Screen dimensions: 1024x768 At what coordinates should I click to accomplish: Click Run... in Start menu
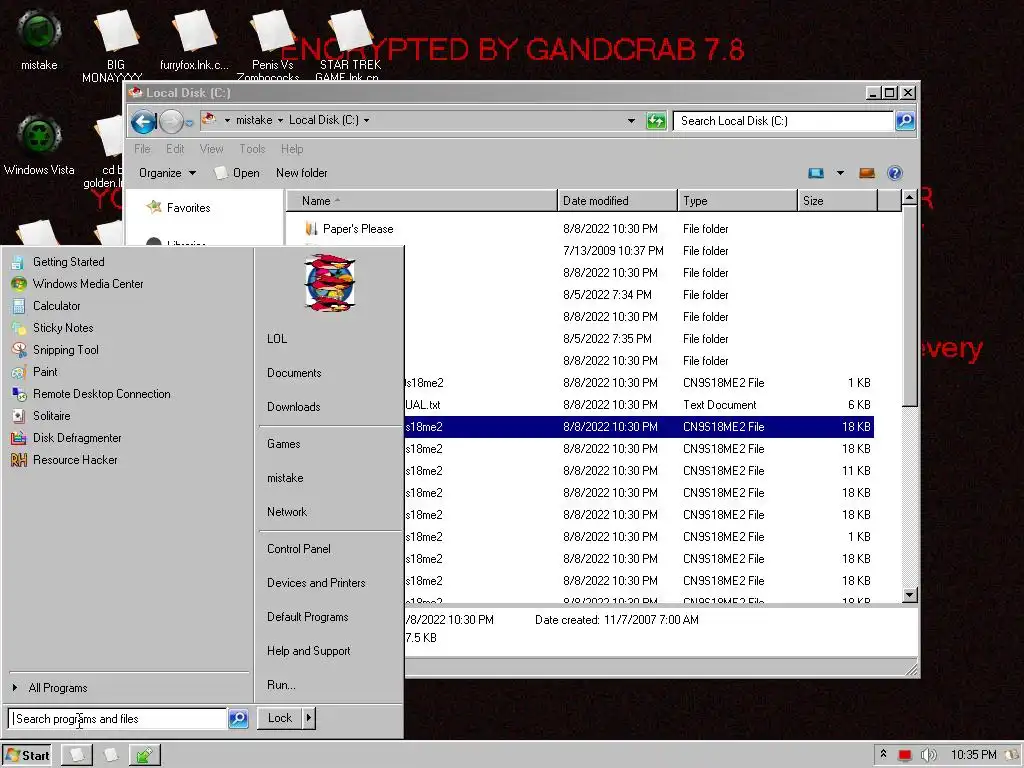pos(281,685)
